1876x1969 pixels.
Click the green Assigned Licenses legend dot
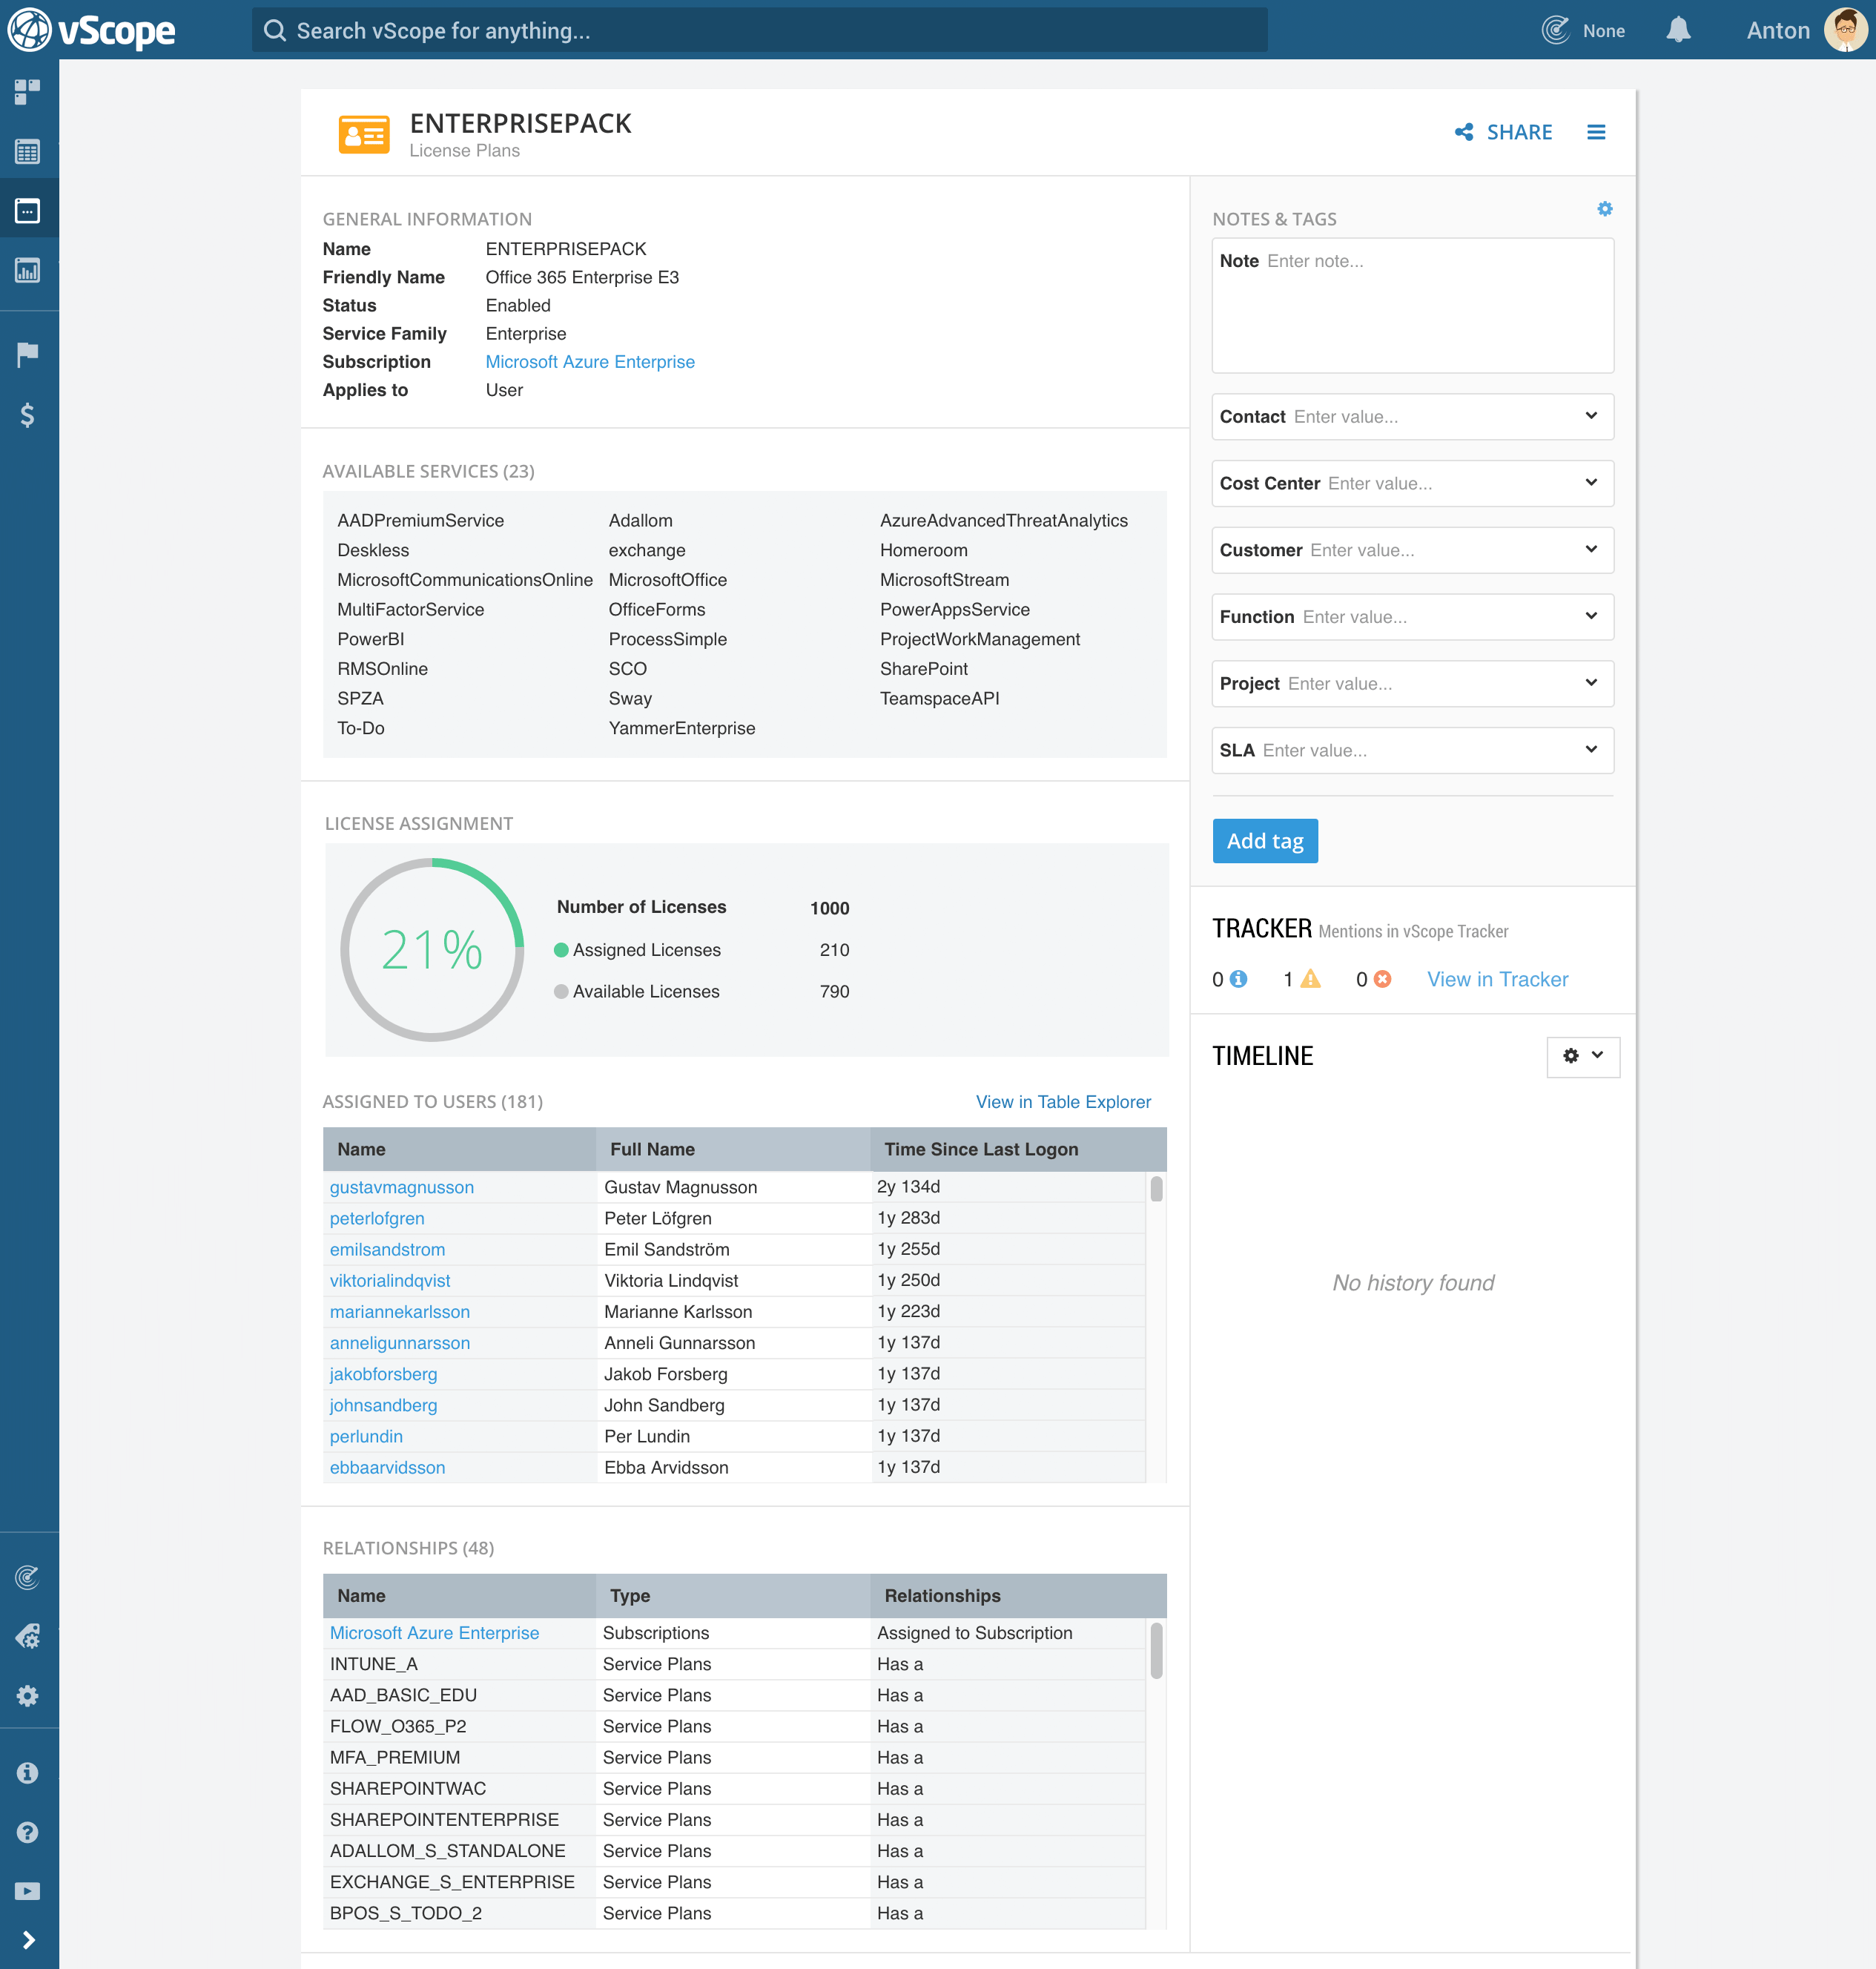coord(561,950)
